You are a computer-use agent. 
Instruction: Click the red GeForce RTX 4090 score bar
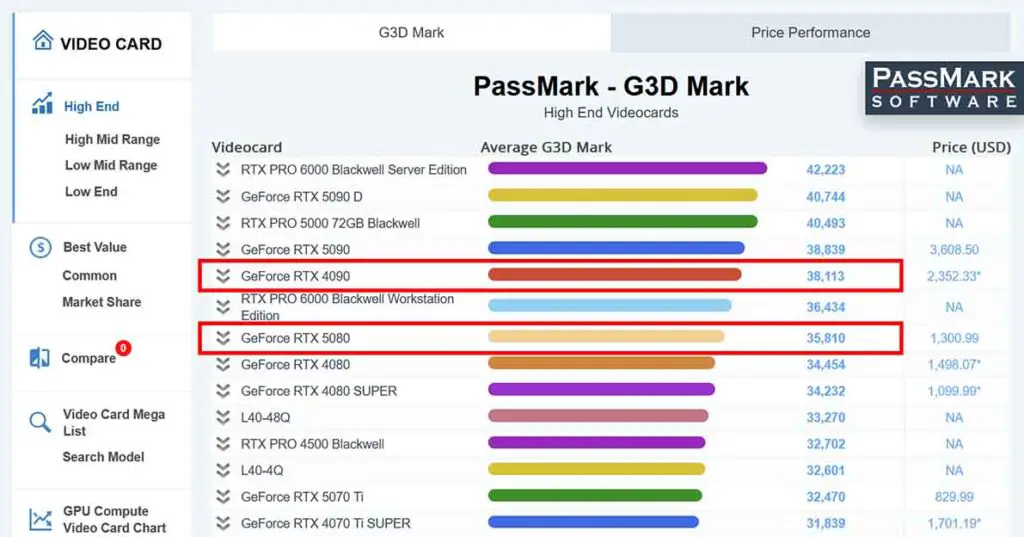point(614,275)
